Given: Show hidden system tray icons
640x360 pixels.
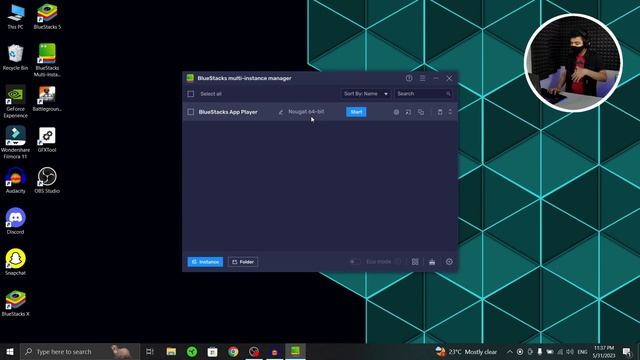Looking at the screenshot, I should 510,351.
